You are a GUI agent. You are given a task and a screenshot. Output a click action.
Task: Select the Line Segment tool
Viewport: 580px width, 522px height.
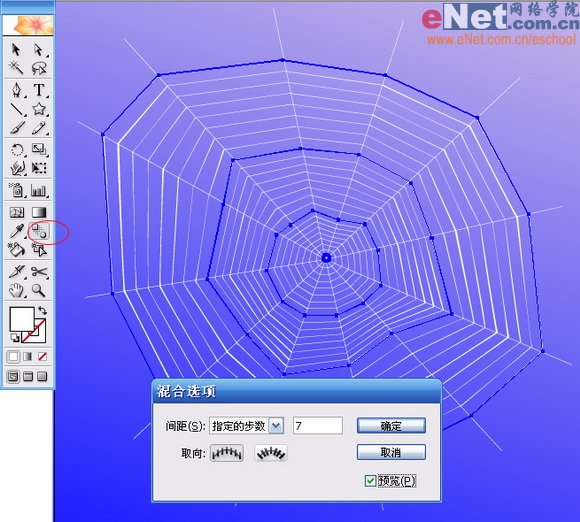pyautogui.click(x=17, y=109)
